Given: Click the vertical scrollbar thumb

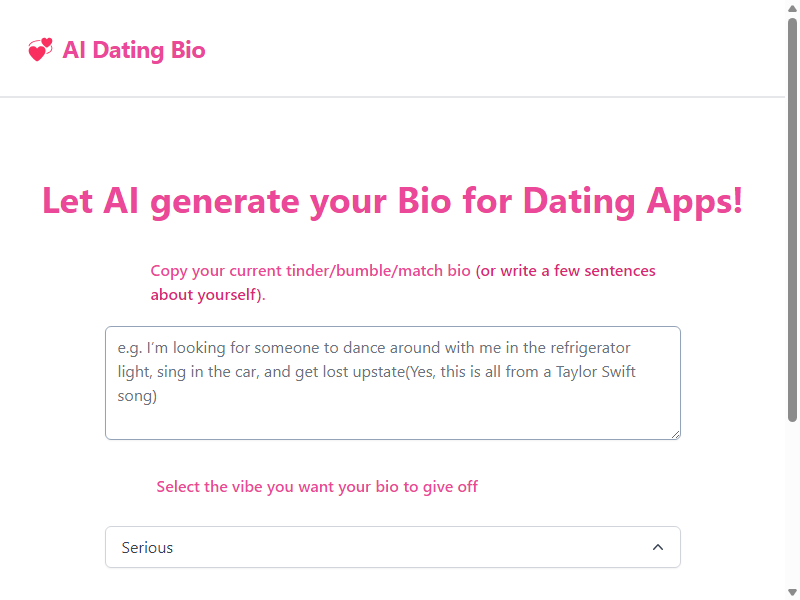Looking at the screenshot, I should pyautogui.click(x=792, y=219).
